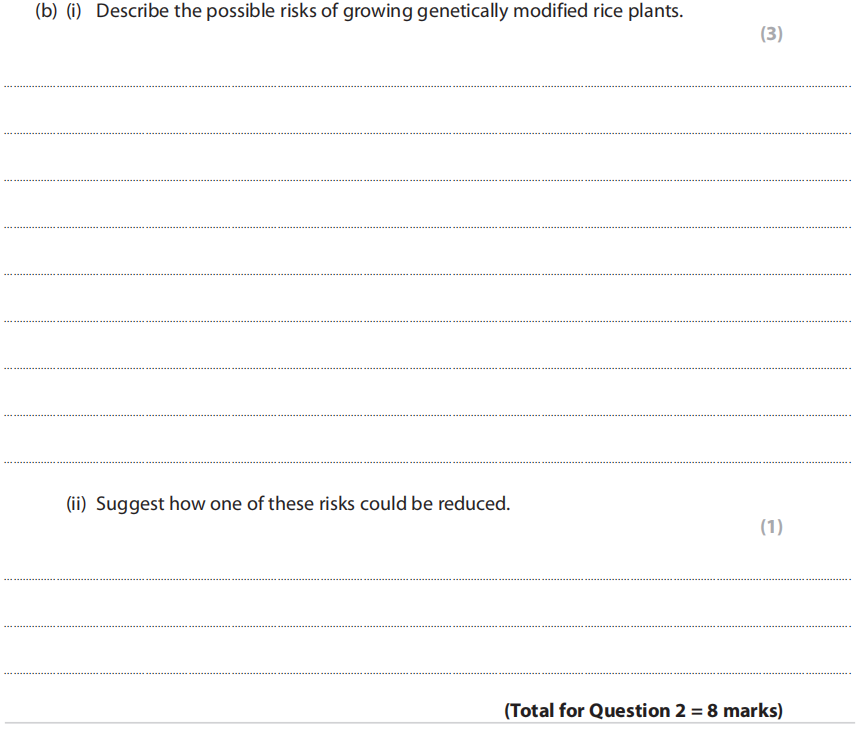Click the part (b) question label
This screenshot has height=730, width=857.
(x=46, y=14)
